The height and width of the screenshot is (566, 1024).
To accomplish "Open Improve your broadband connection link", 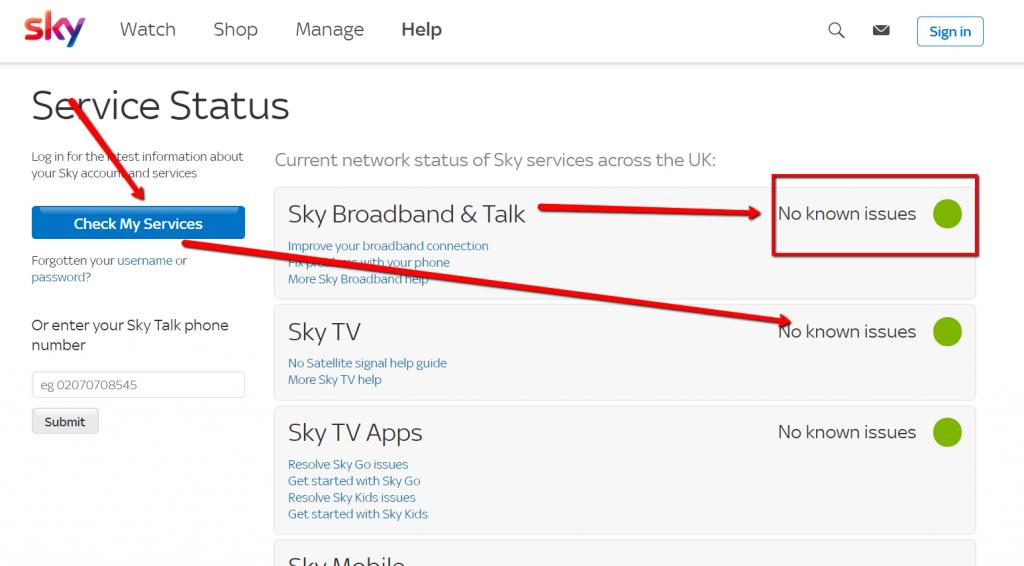I will (388, 245).
